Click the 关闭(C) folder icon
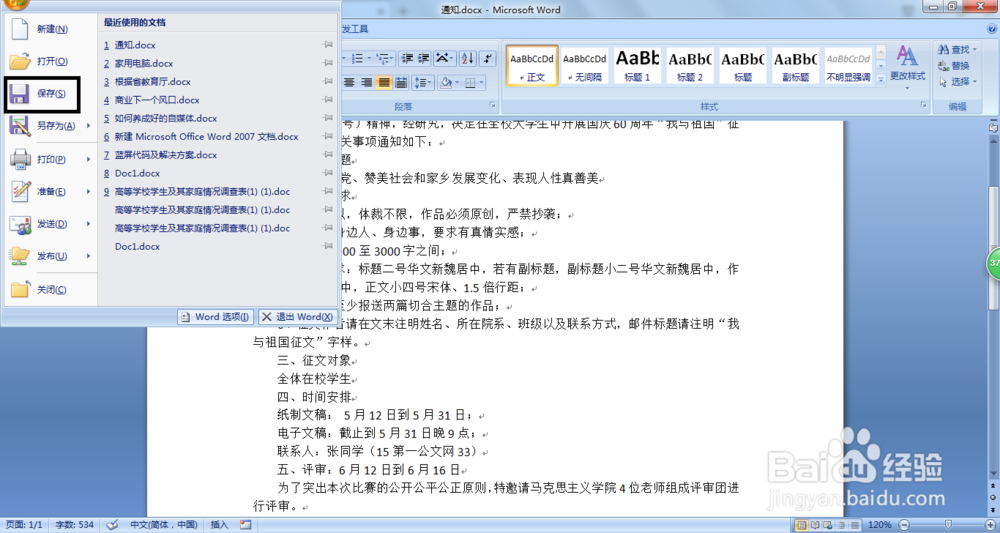The image size is (1000, 533). tap(20, 289)
